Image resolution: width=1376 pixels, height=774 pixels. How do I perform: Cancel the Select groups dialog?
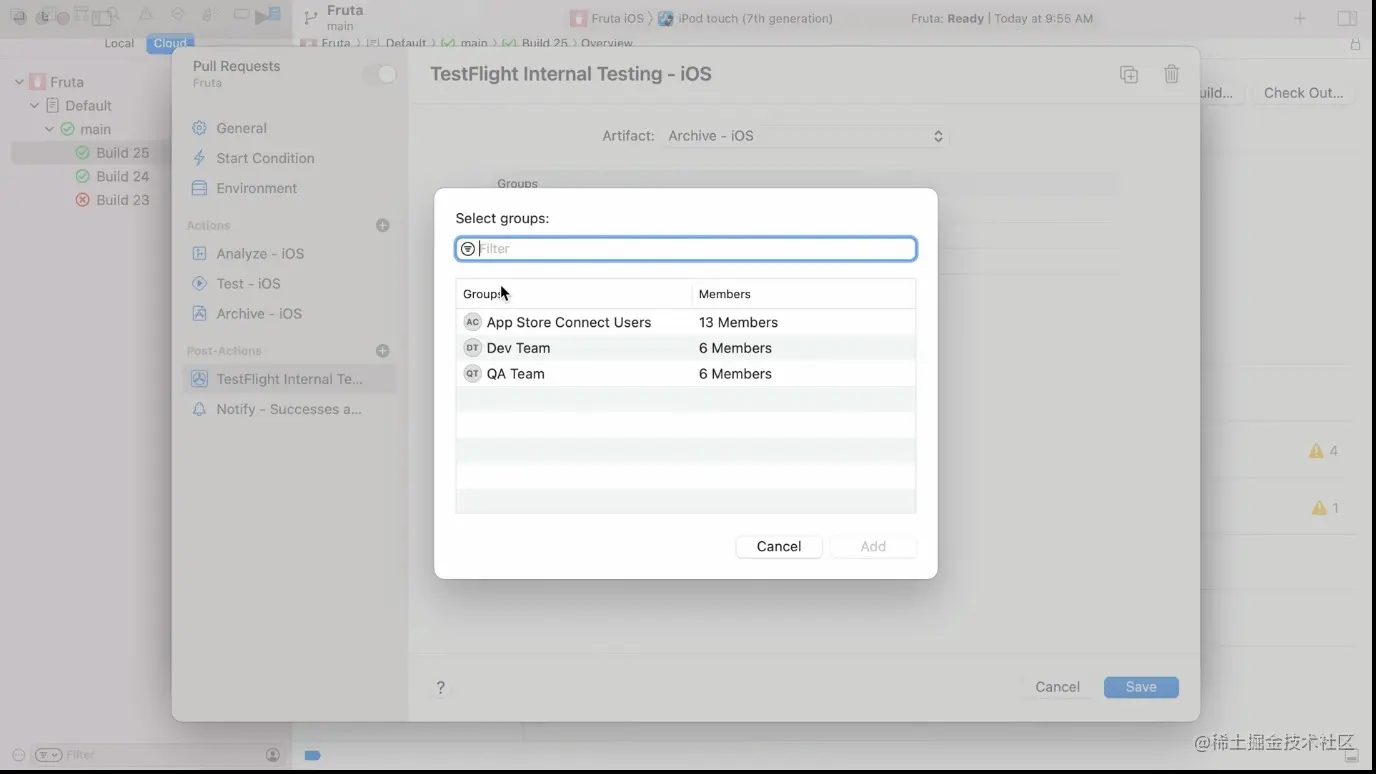pyautogui.click(x=779, y=546)
